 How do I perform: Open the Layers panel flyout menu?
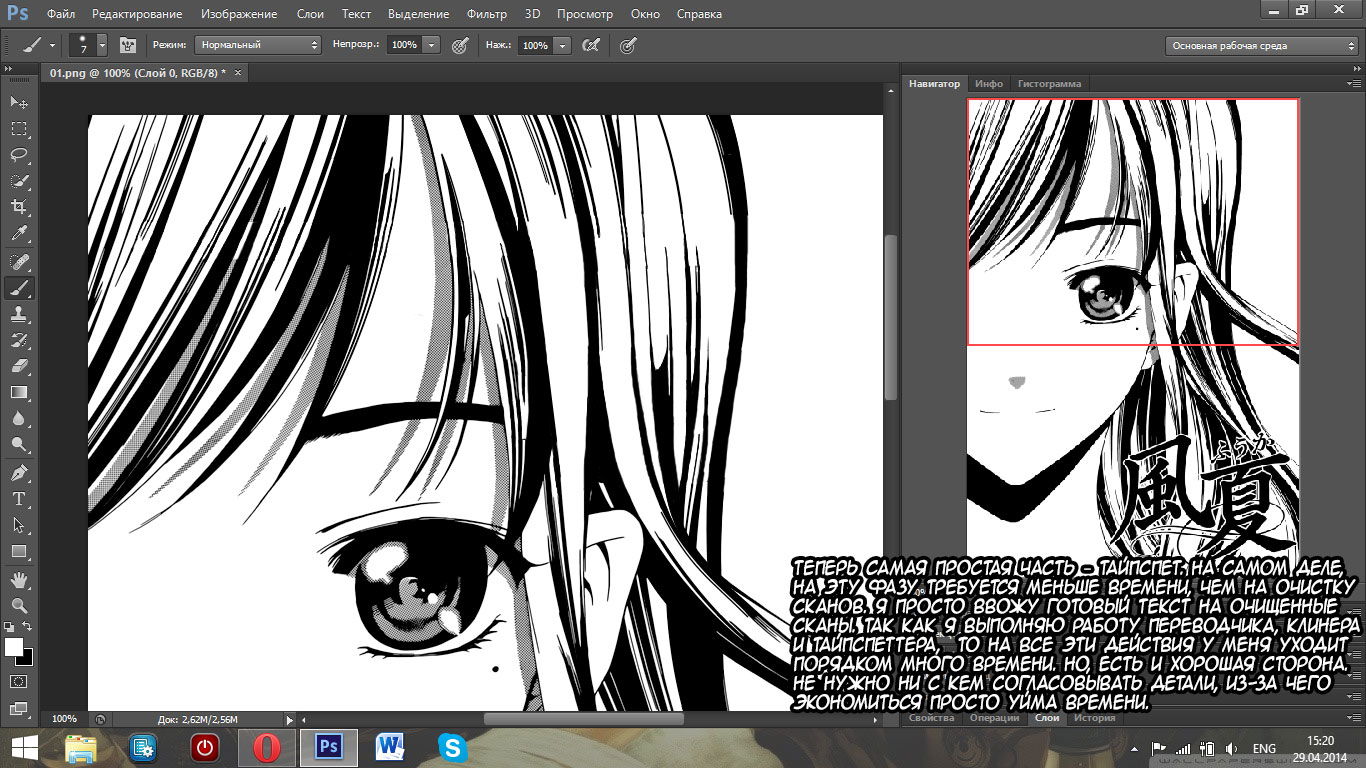[x=1354, y=717]
